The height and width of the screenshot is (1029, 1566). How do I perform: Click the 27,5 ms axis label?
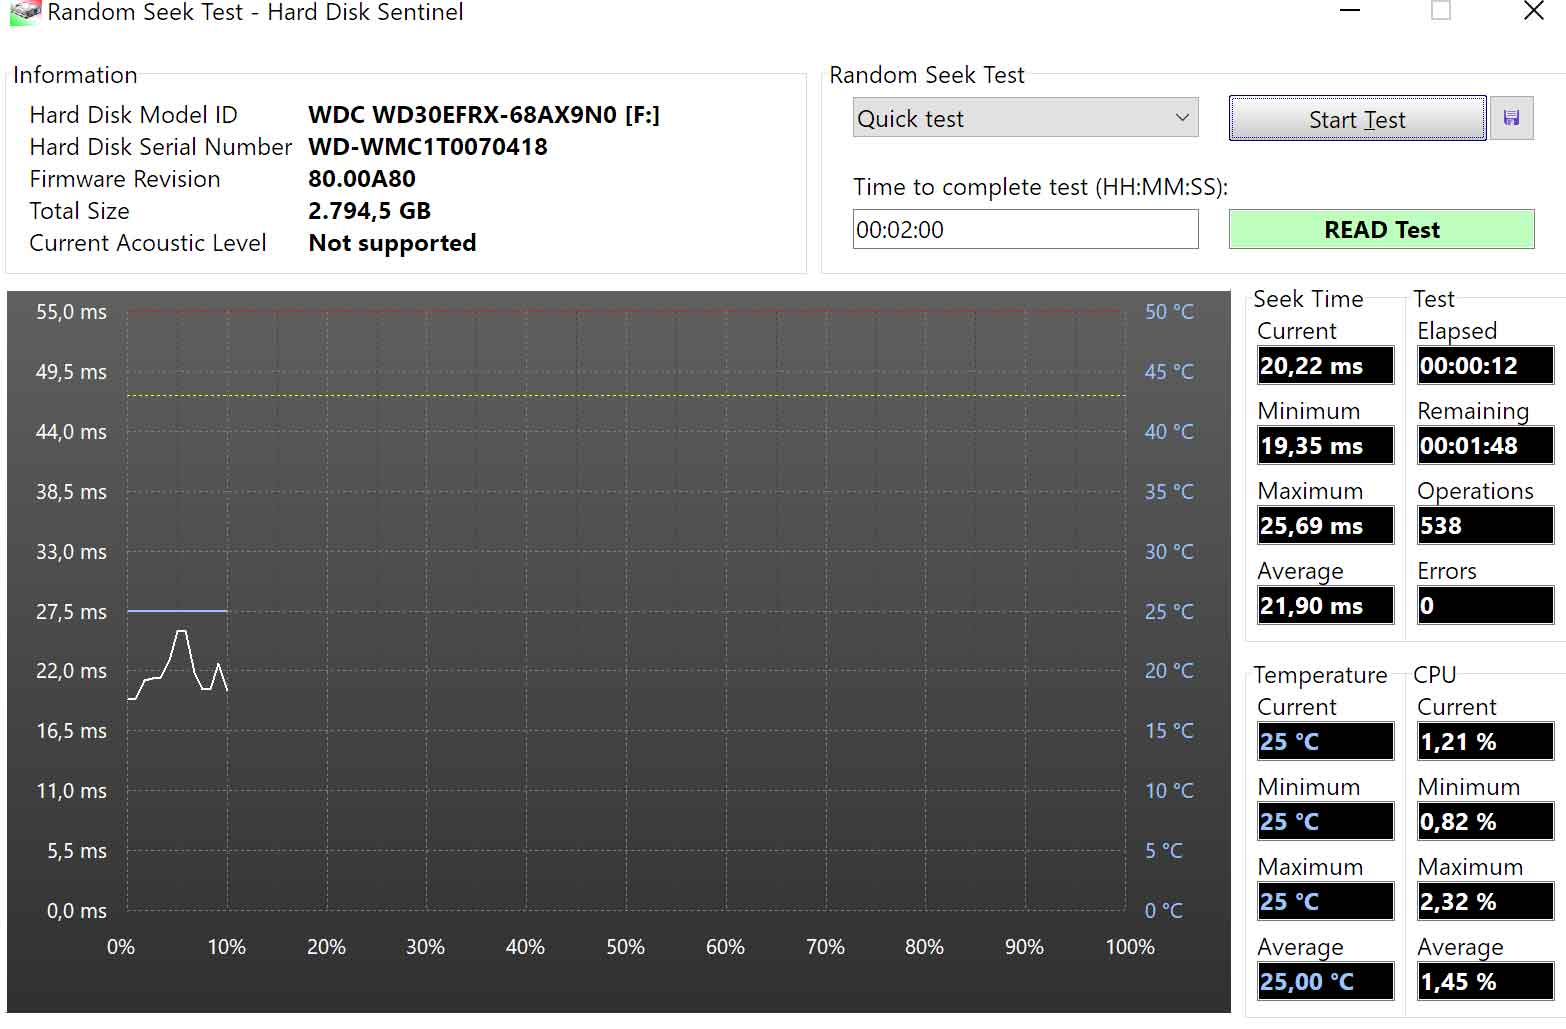tap(71, 611)
